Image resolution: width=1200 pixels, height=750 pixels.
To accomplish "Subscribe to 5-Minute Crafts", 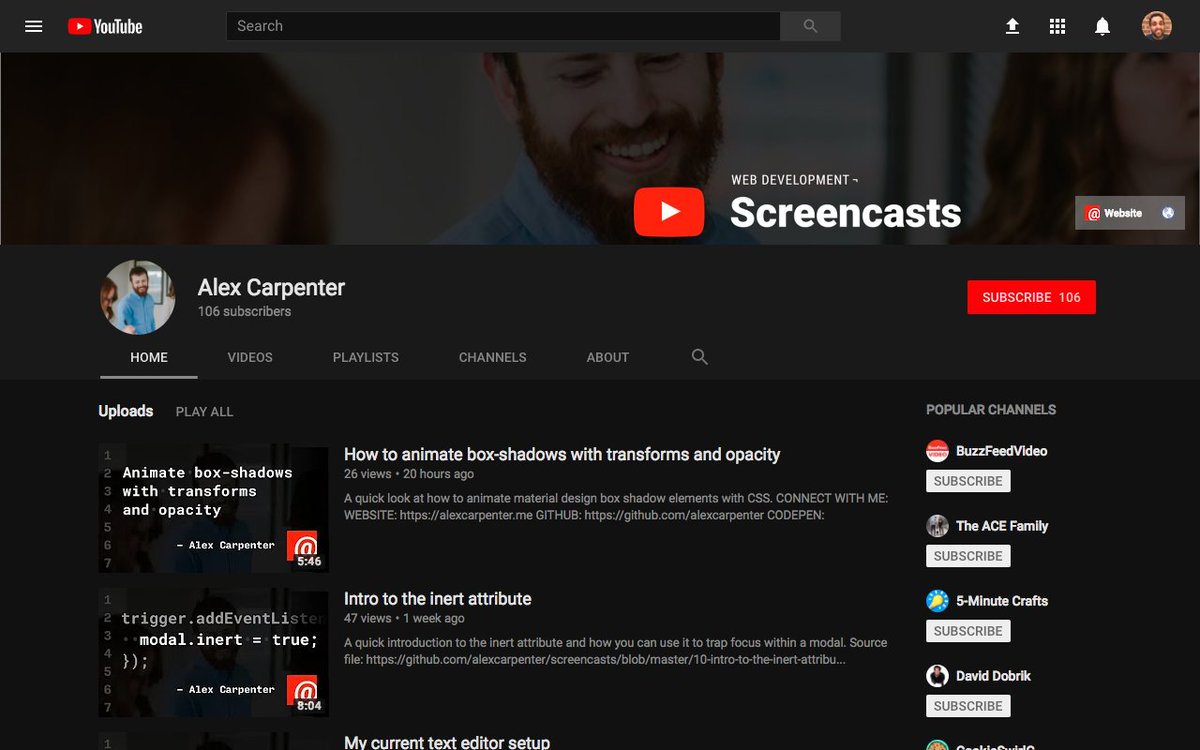I will 968,631.
